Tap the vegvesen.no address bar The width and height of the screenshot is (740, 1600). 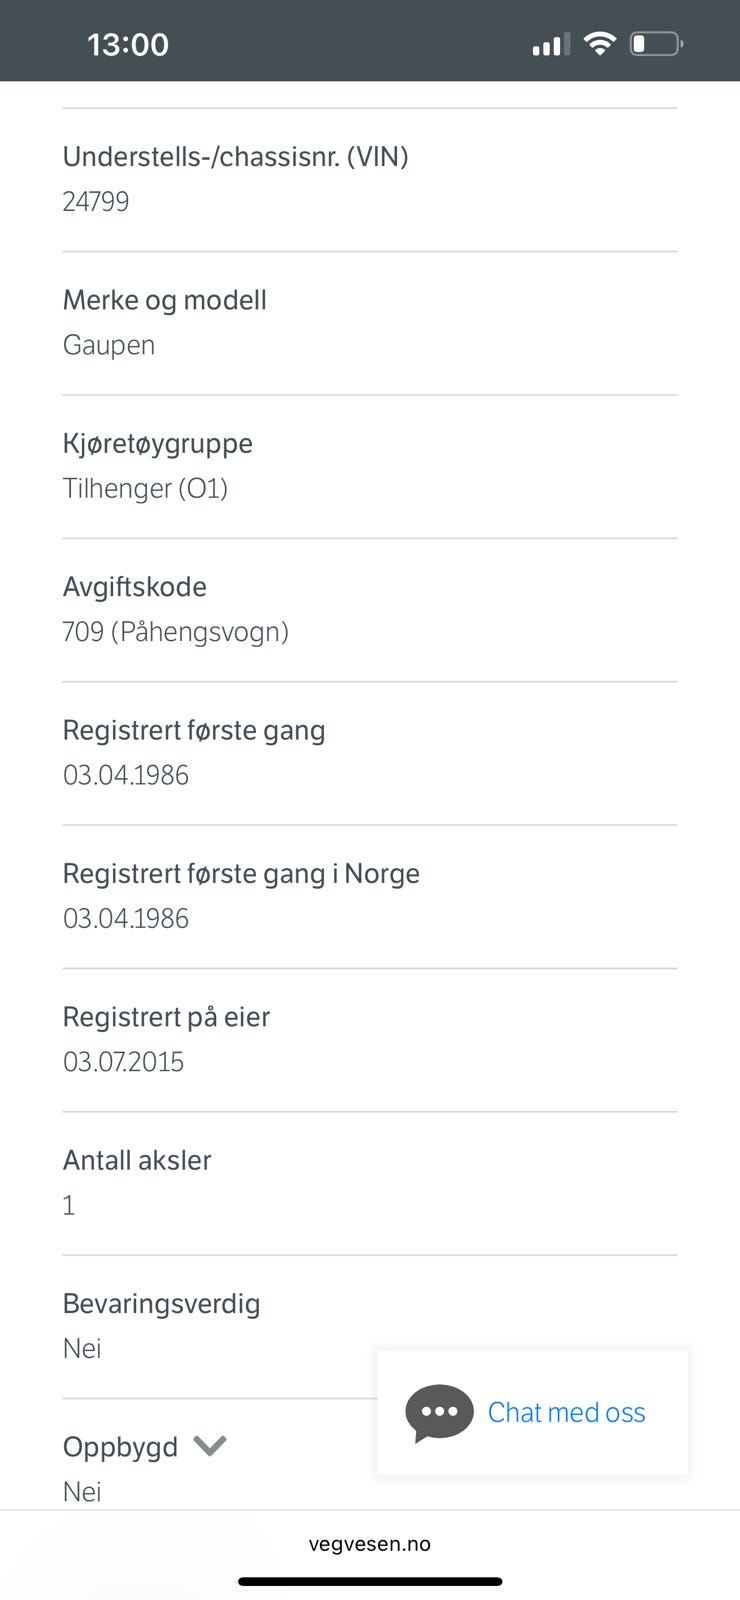tap(370, 1543)
